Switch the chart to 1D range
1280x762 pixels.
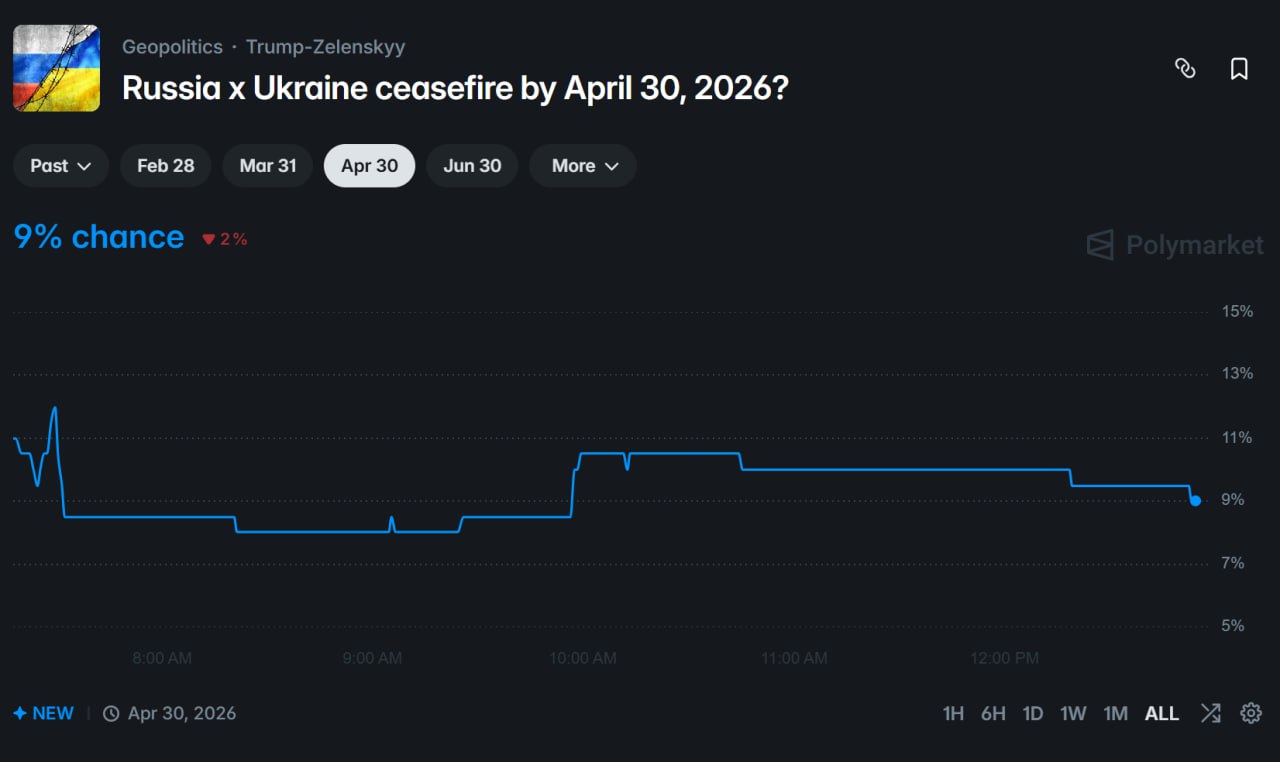pyautogui.click(x=1033, y=713)
